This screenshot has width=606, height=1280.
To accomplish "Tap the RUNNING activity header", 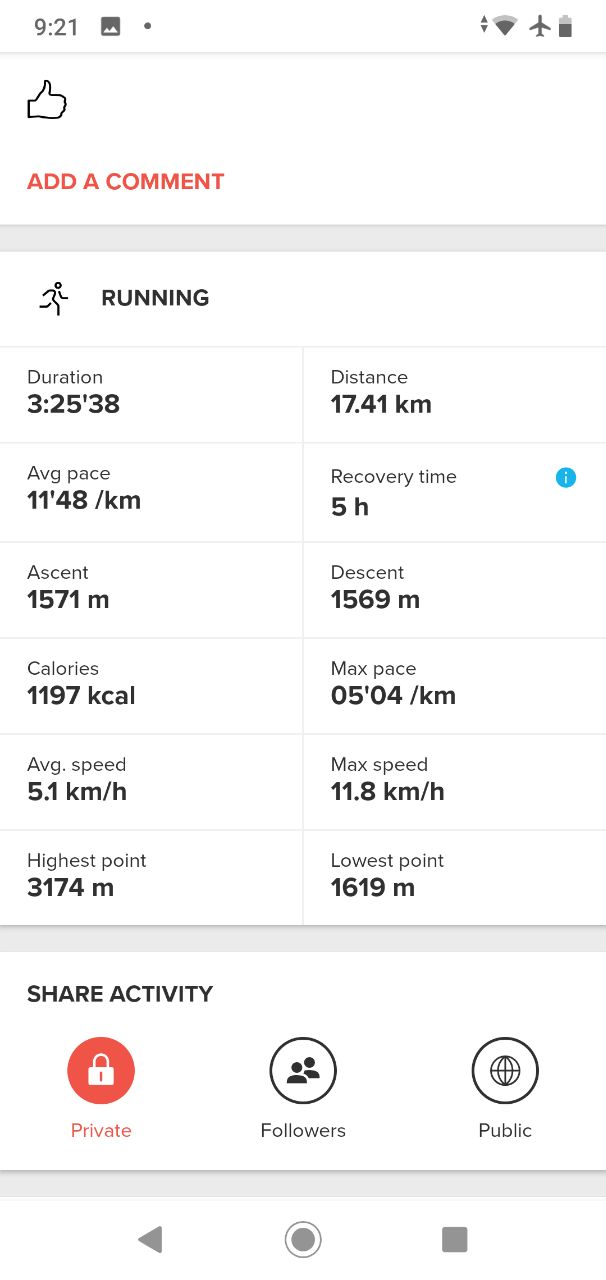I will click(x=155, y=298).
